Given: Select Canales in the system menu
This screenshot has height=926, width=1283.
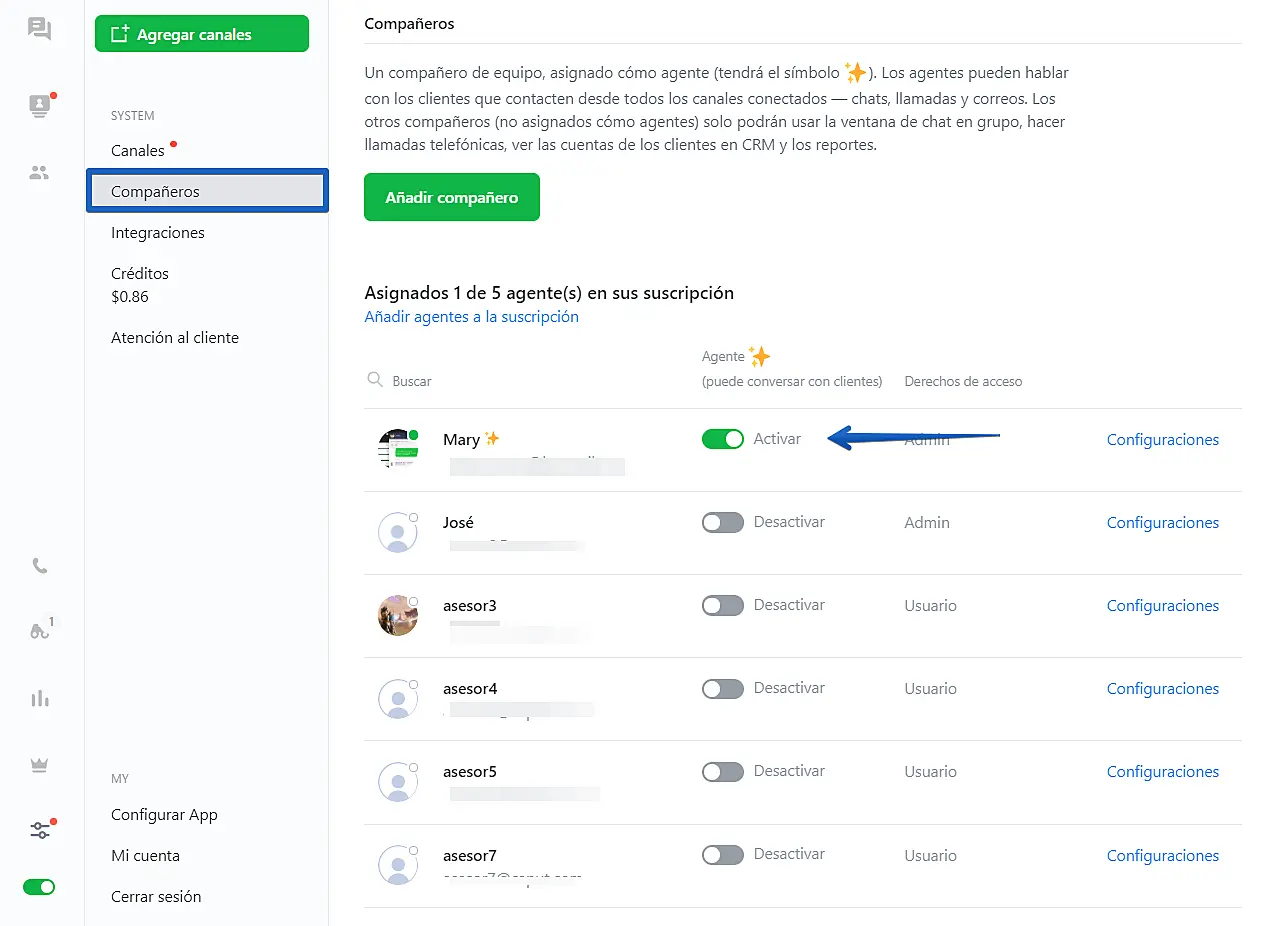Looking at the screenshot, I should tap(138, 151).
